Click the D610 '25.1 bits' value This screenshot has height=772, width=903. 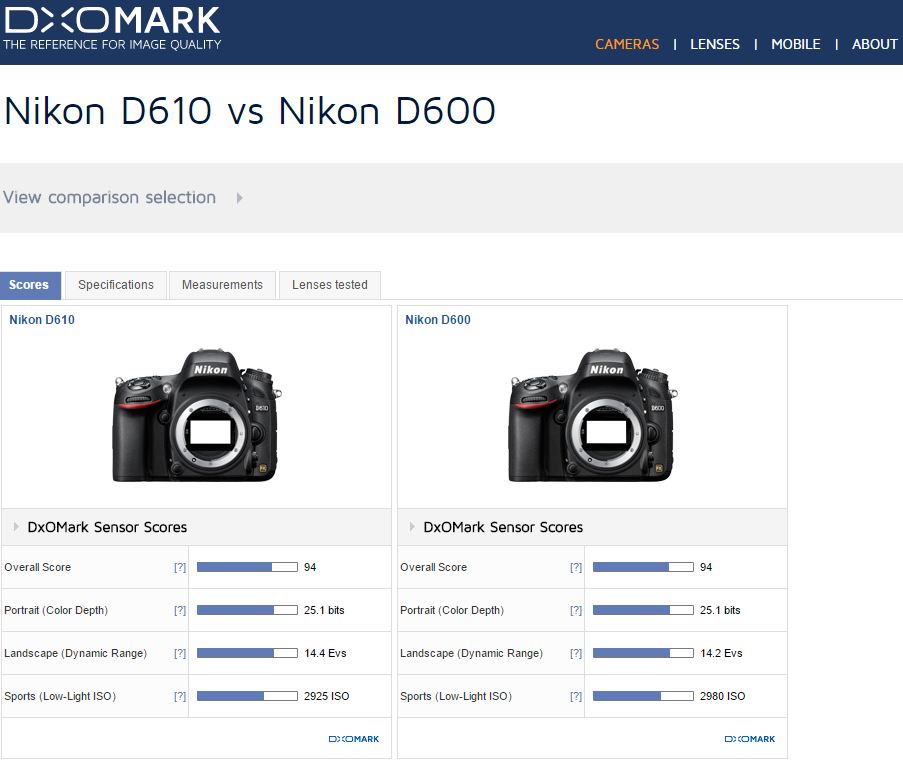point(324,610)
